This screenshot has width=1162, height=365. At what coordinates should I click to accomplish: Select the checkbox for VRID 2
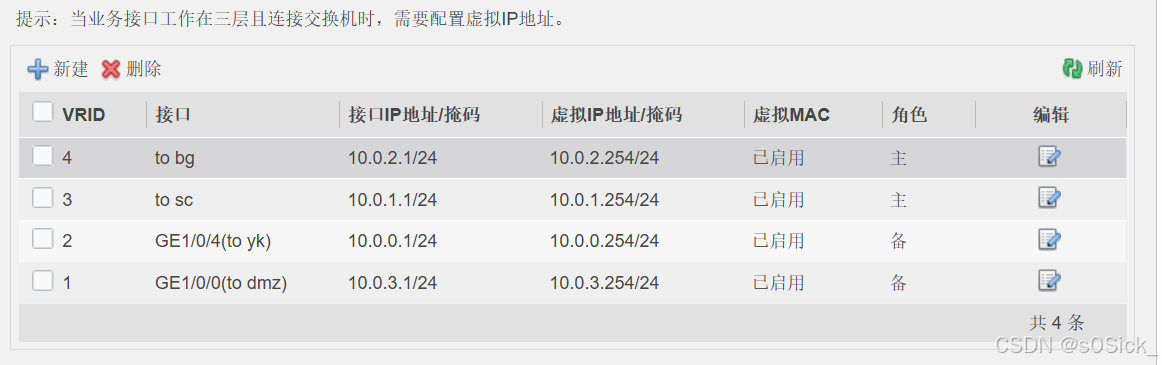click(43, 239)
